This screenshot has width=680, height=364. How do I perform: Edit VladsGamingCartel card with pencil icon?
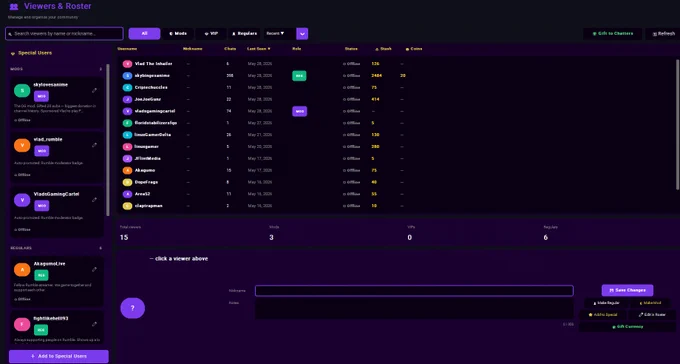click(x=94, y=200)
